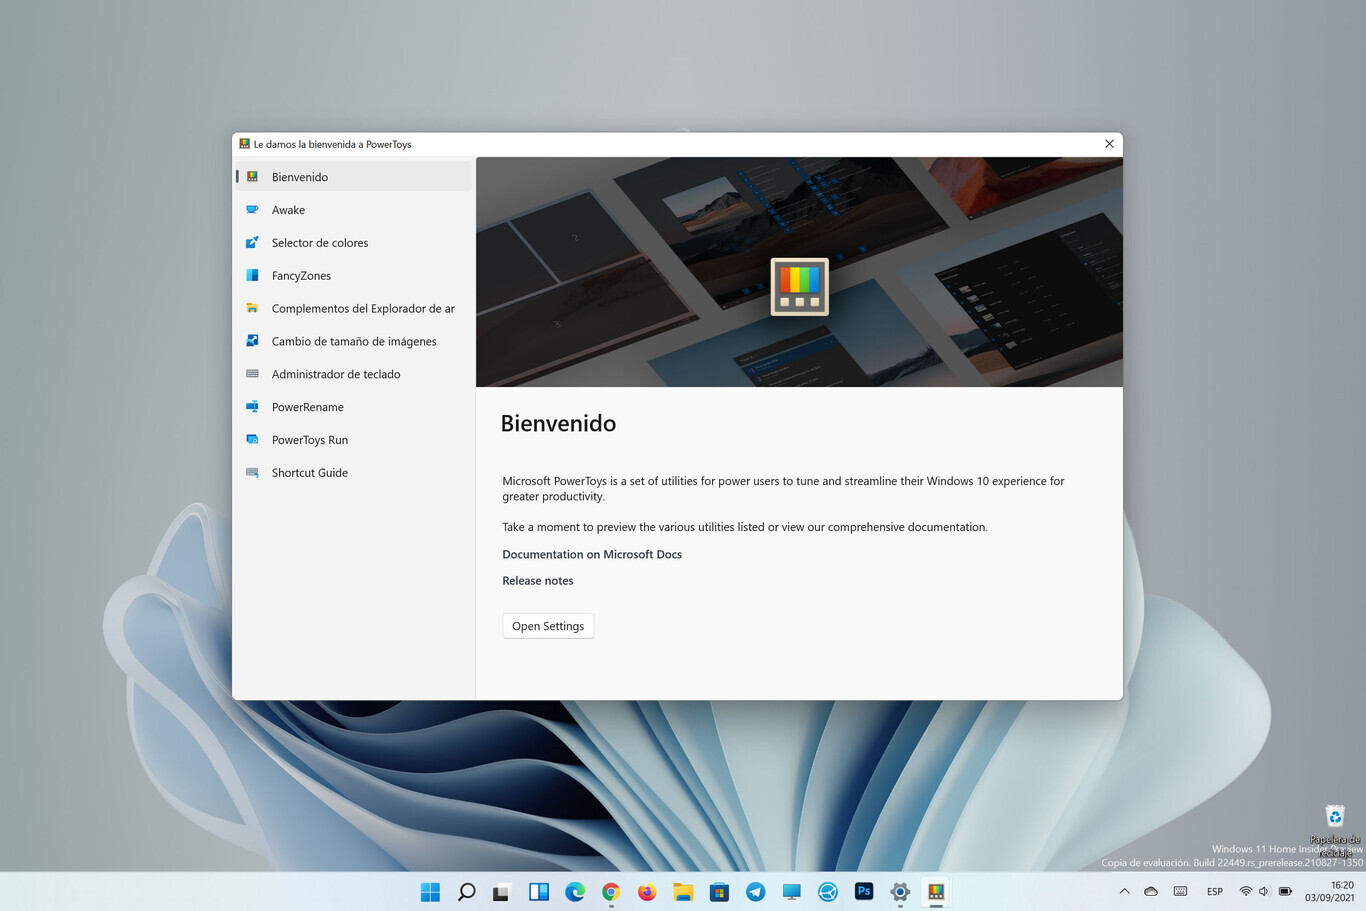Click the PowerToys taskbar icon
This screenshot has width=1366, height=911.
pos(936,892)
